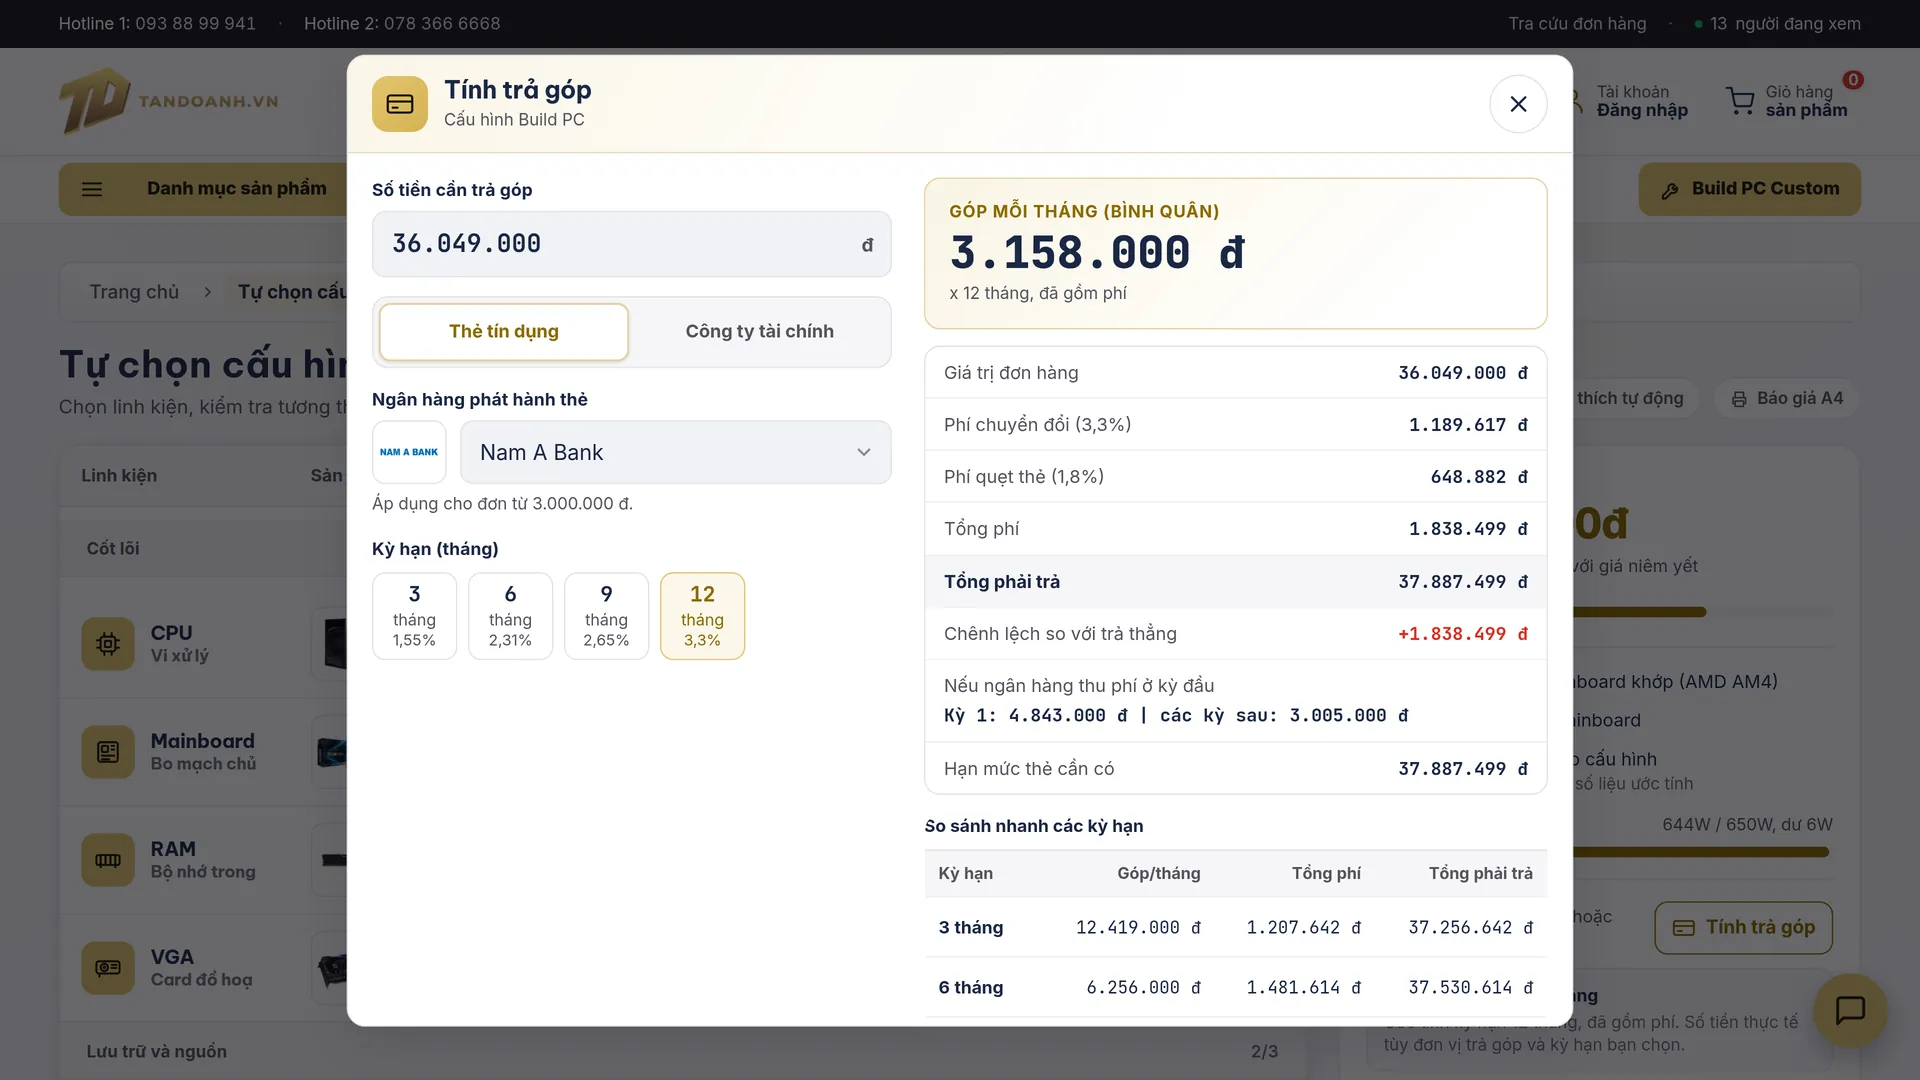Click the Phí chuyển đổi (3,3%) row
Viewport: 1920px width, 1080px height.
1235,425
